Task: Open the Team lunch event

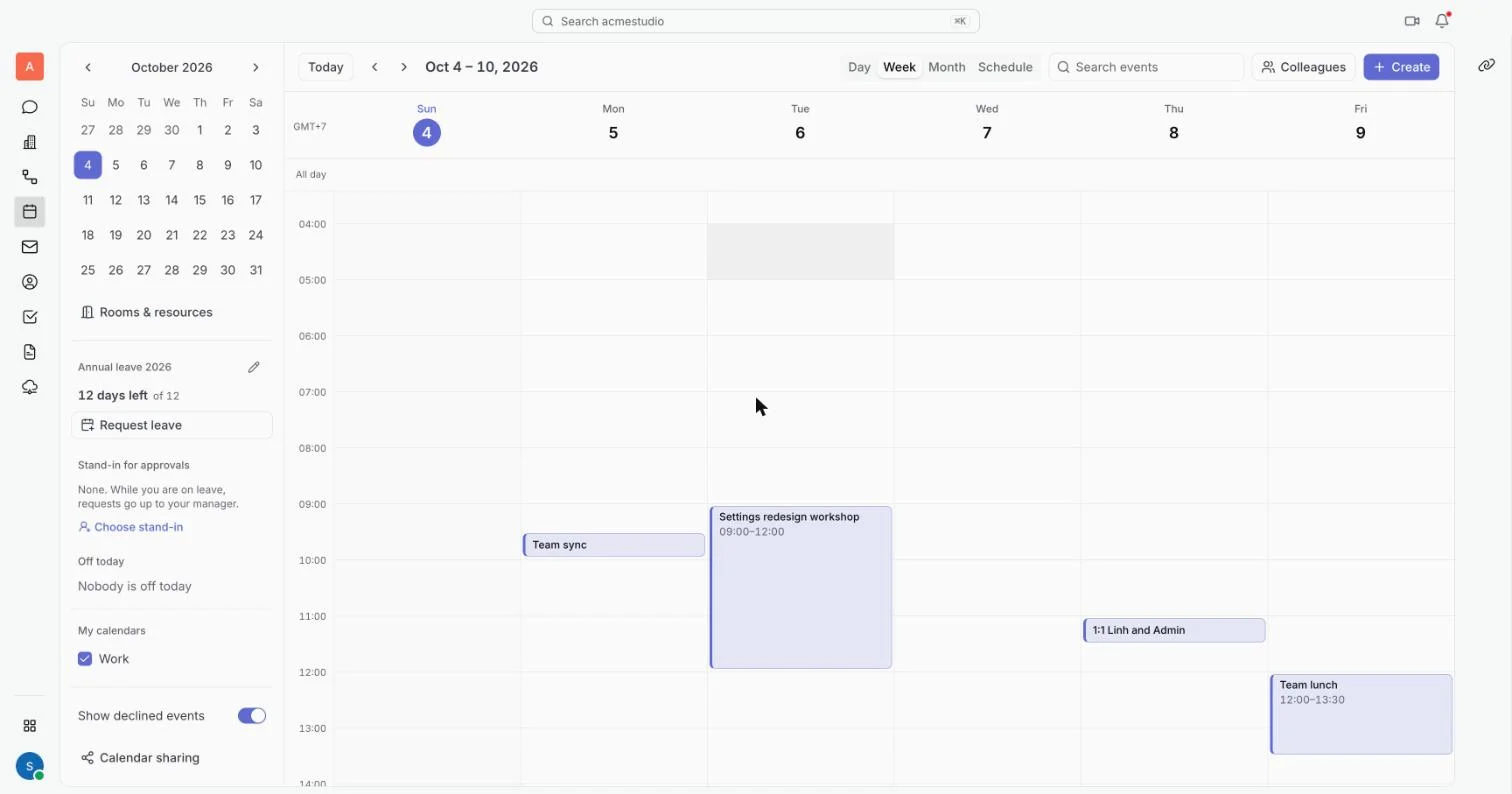Action: pyautogui.click(x=1361, y=714)
